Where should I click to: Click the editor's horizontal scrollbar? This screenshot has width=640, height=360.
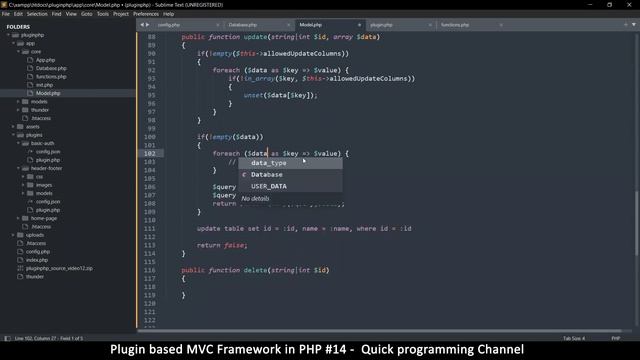coord(380,331)
